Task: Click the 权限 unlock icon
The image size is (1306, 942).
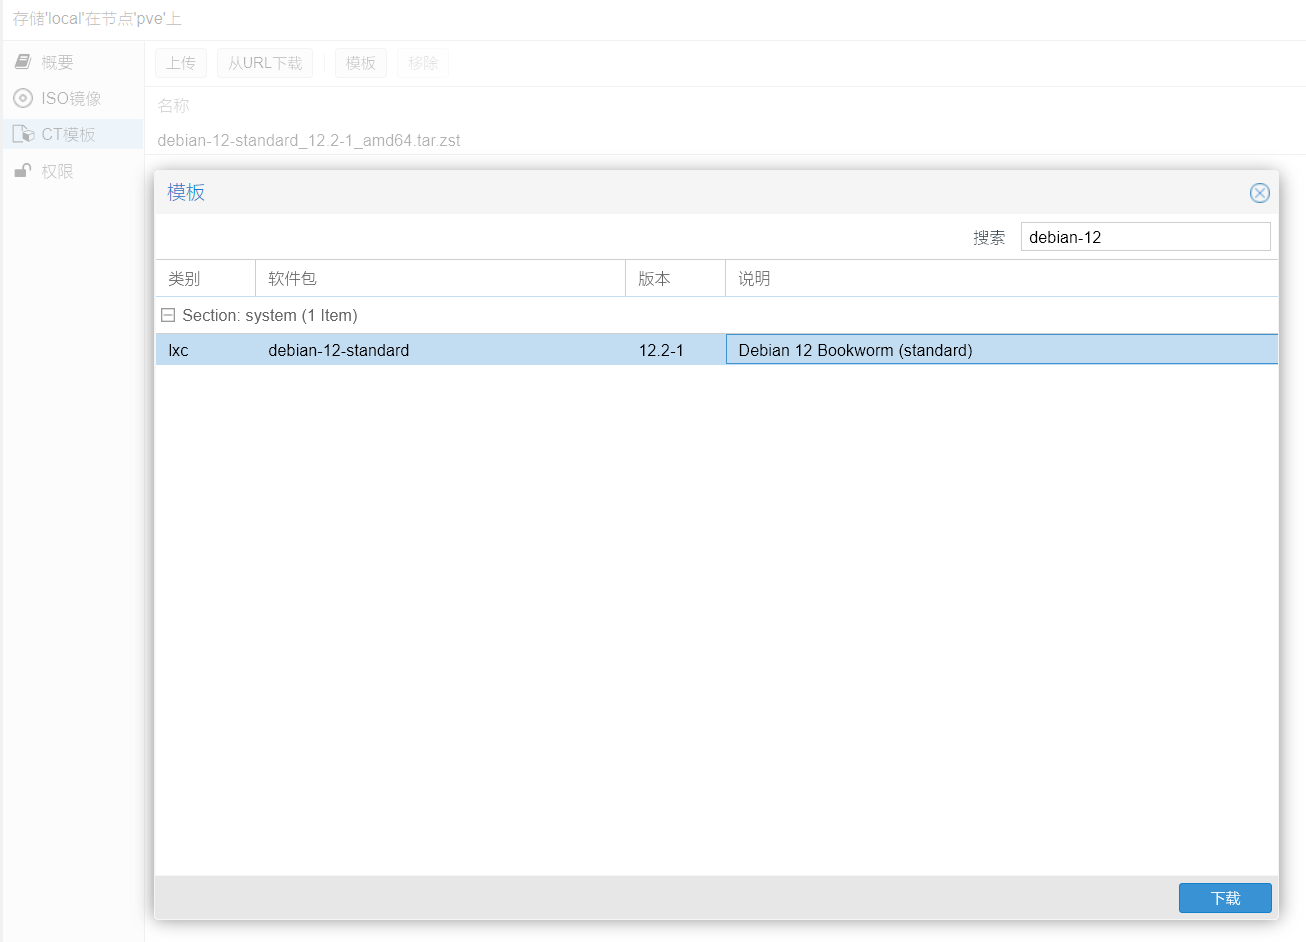Action: [x=23, y=171]
